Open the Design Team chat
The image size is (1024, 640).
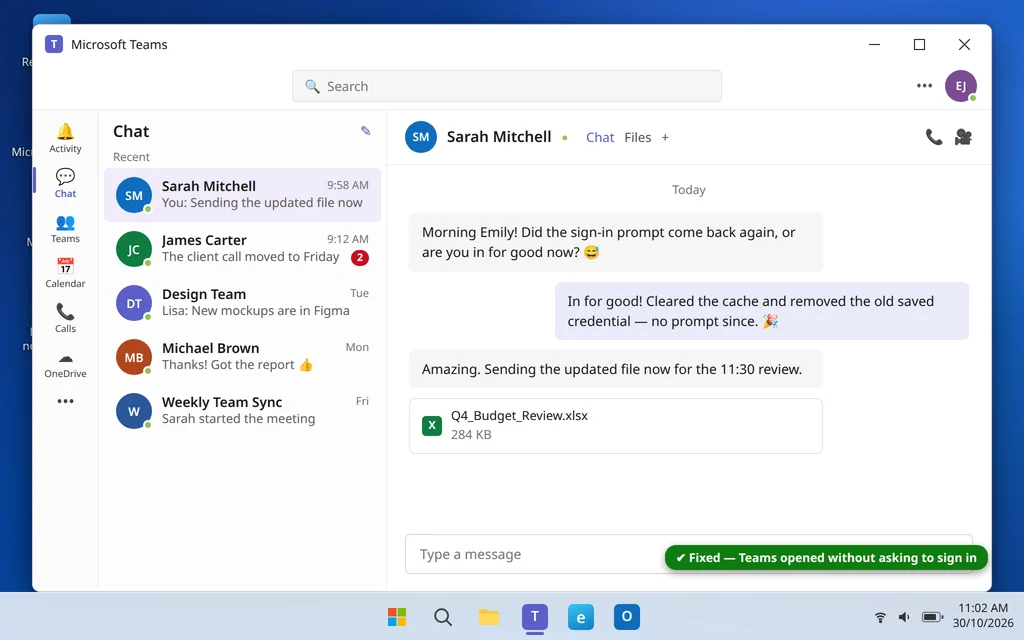tap(242, 303)
